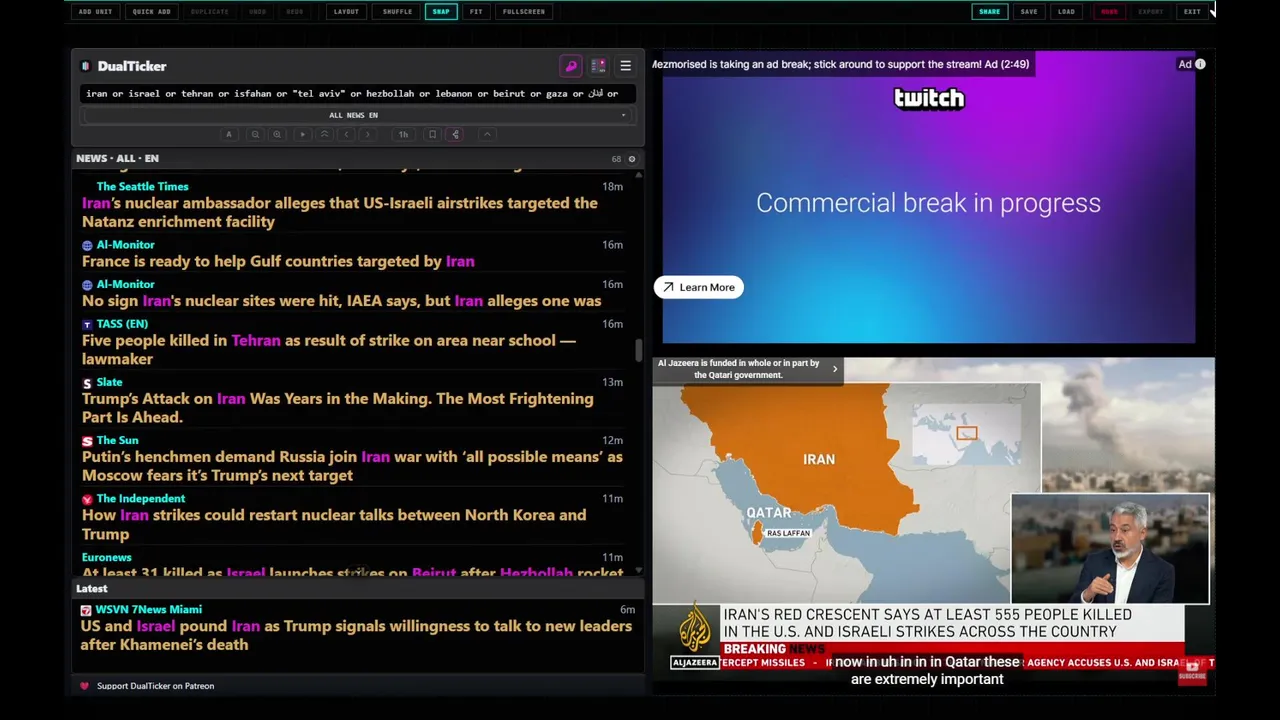The image size is (1280, 720).
Task: Click The Sun source icon
Action: click(x=87, y=441)
